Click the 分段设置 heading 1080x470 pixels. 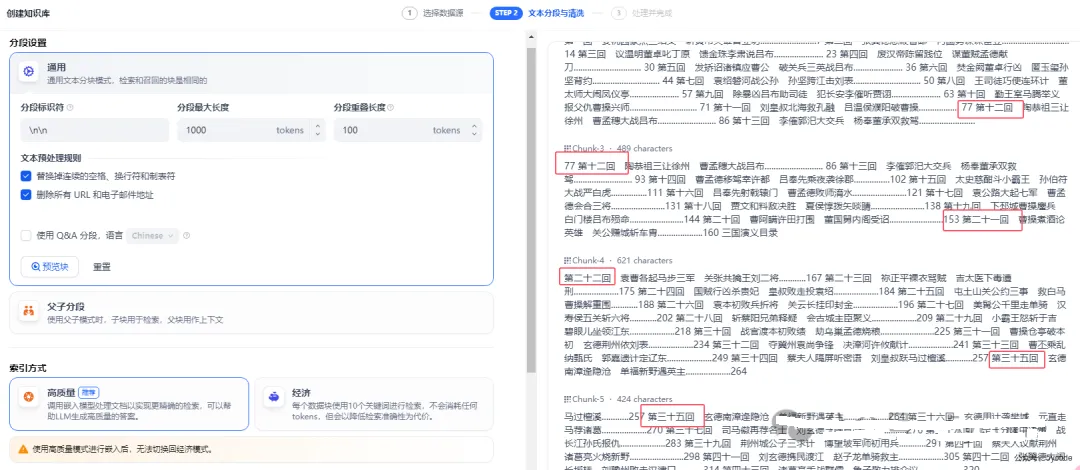pyautogui.click(x=28, y=43)
